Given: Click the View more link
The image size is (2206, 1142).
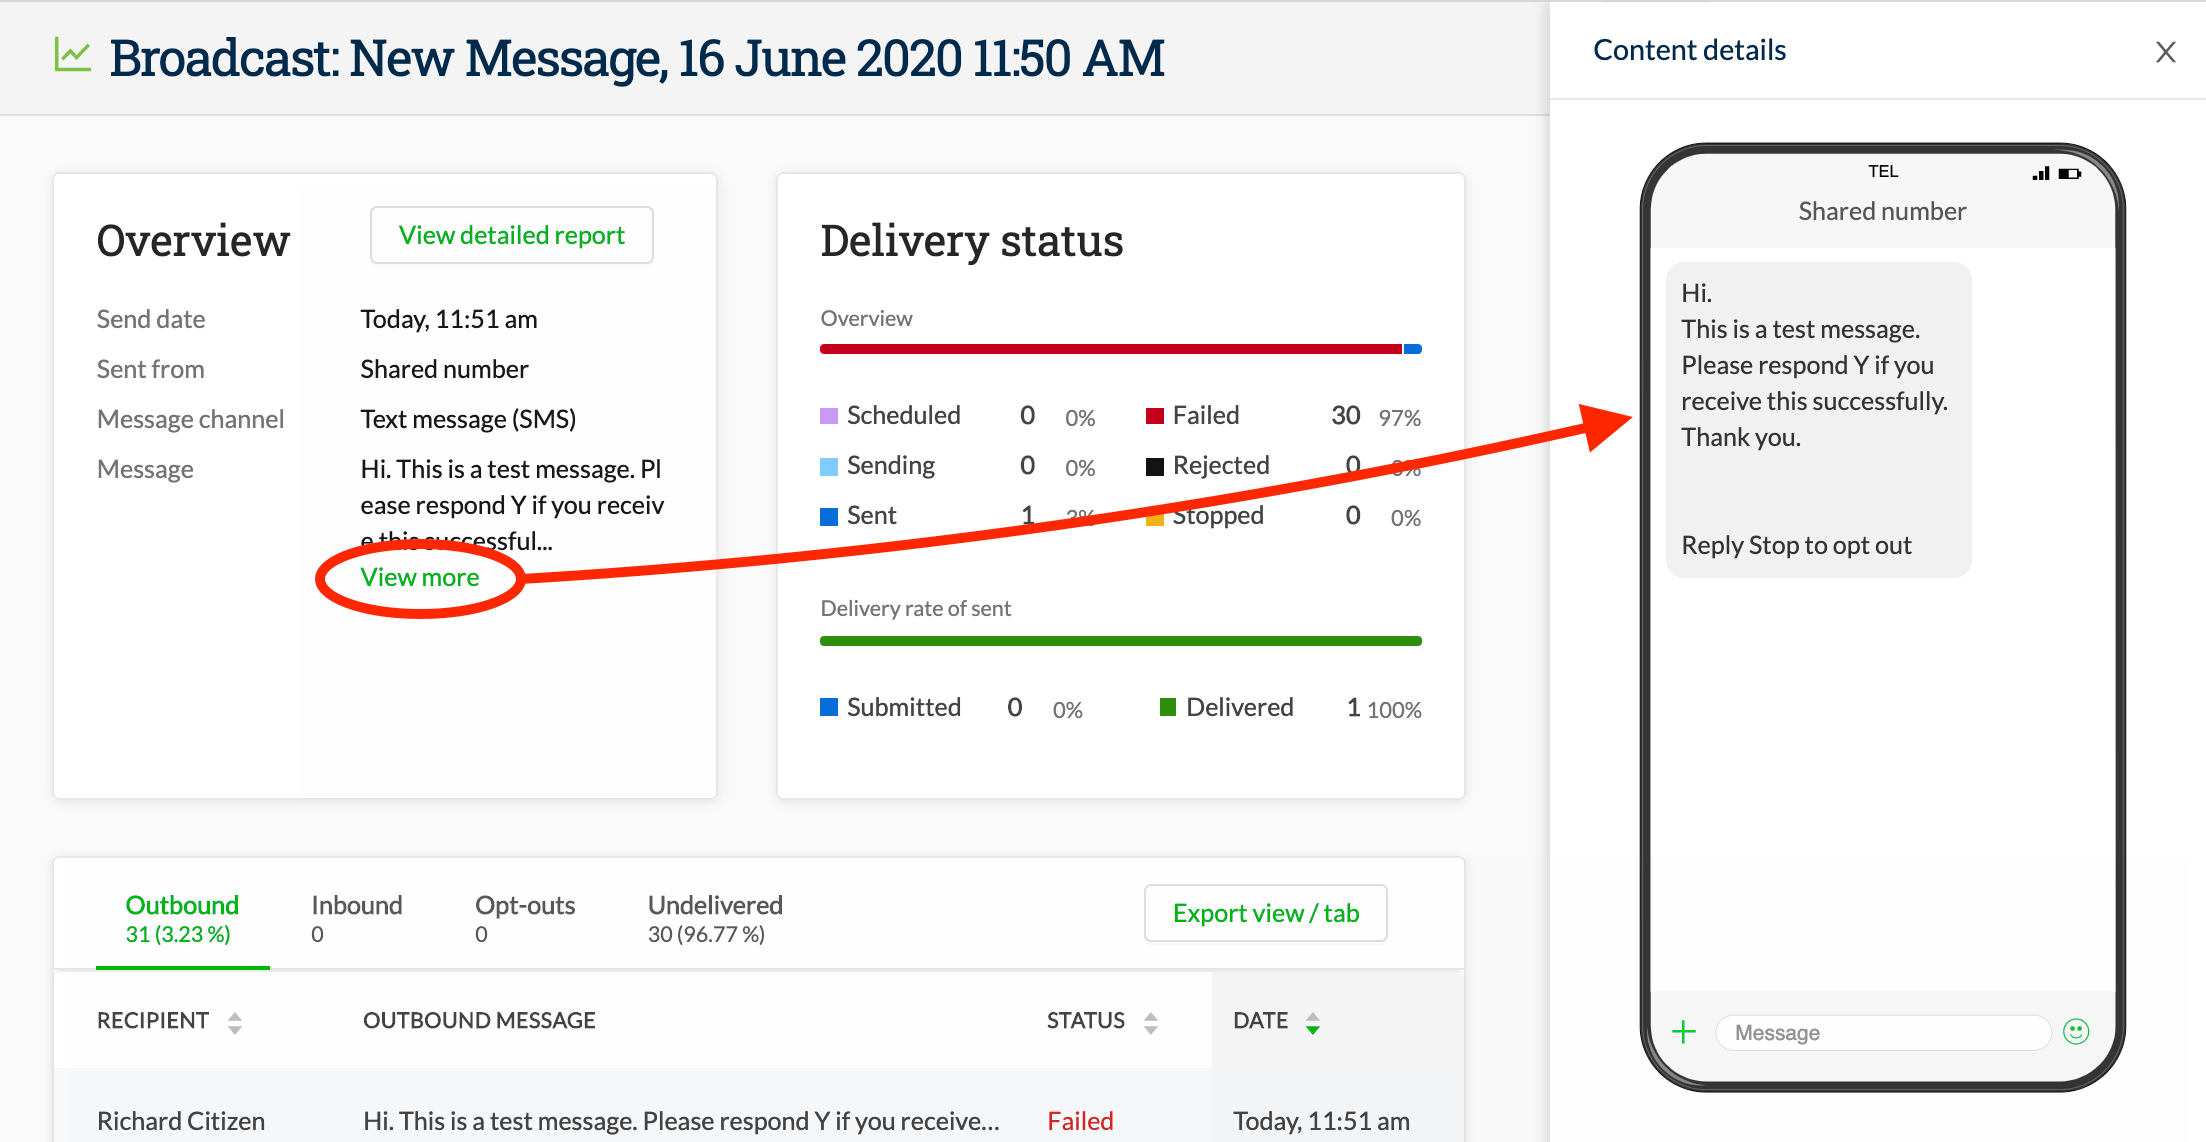Looking at the screenshot, I should click(419, 577).
